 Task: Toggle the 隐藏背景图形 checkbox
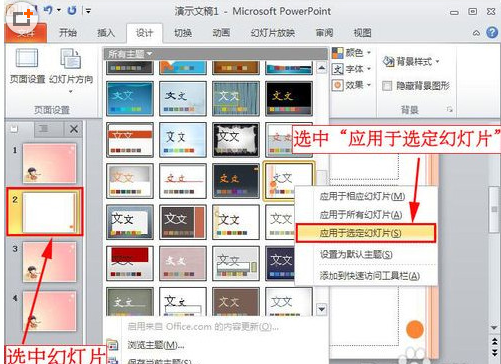(387, 86)
